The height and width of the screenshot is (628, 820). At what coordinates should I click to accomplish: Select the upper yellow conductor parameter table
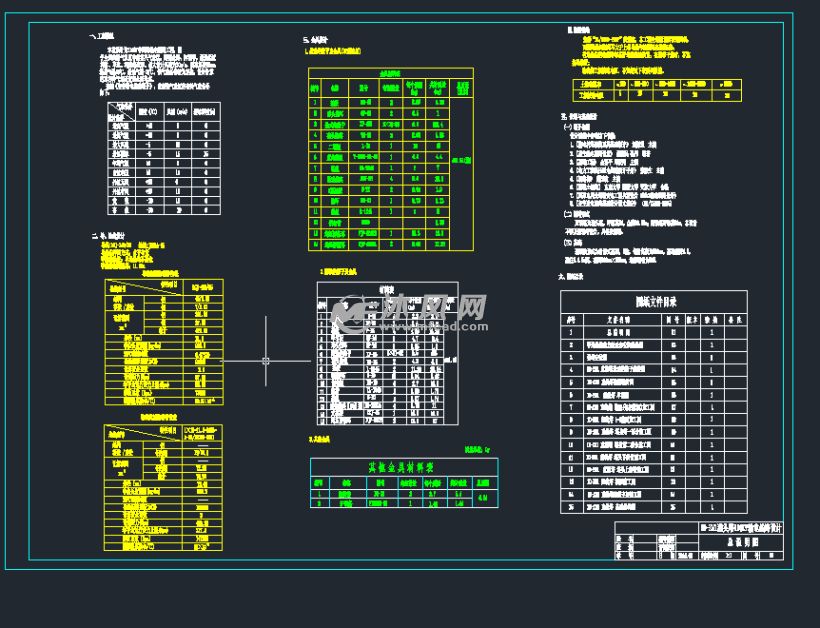[163, 341]
